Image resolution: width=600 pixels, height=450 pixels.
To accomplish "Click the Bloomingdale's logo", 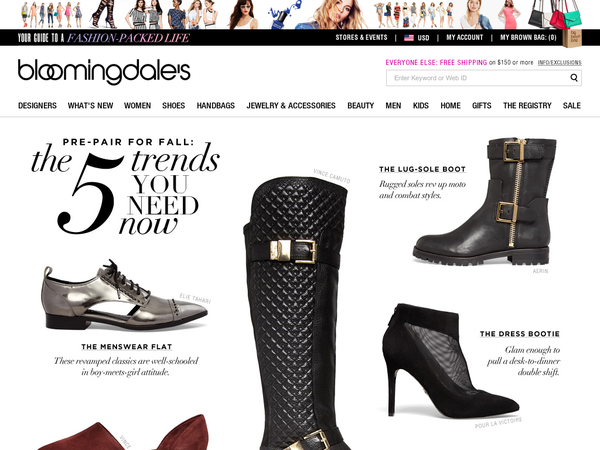I will 104,72.
